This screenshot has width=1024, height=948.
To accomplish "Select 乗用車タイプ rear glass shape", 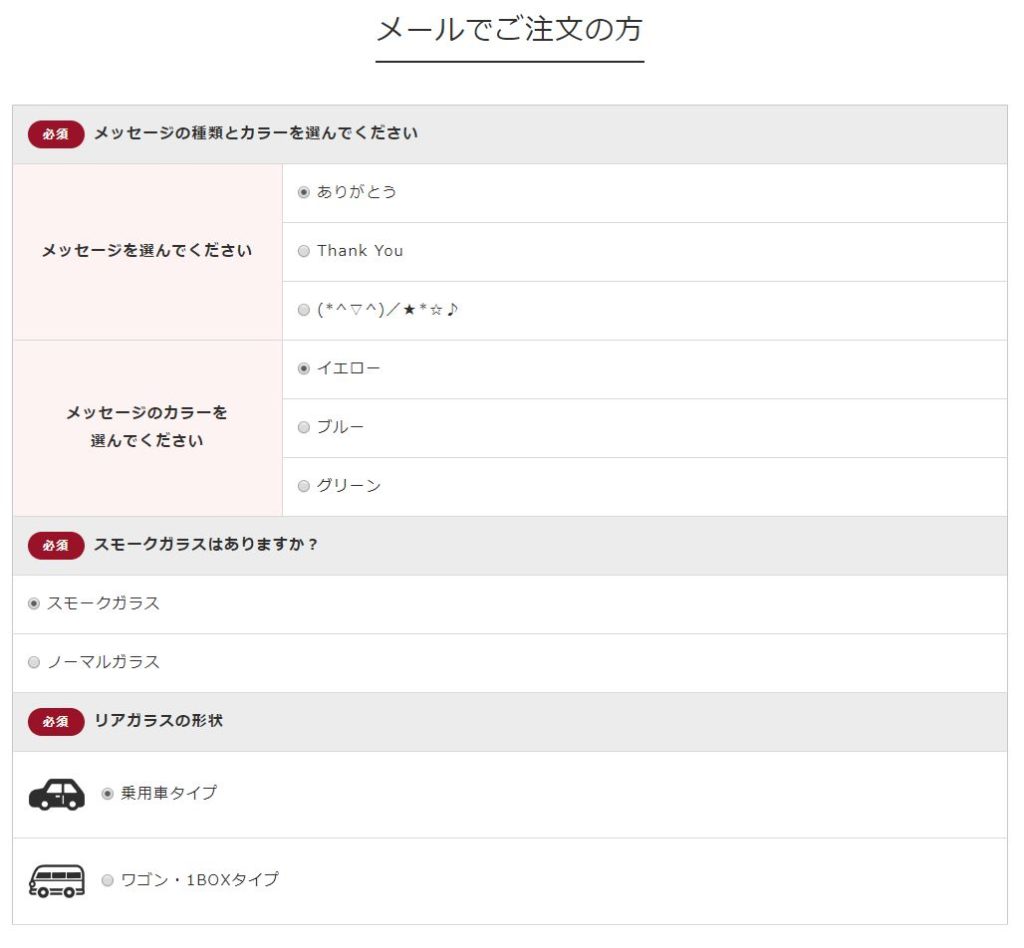I will (x=108, y=794).
